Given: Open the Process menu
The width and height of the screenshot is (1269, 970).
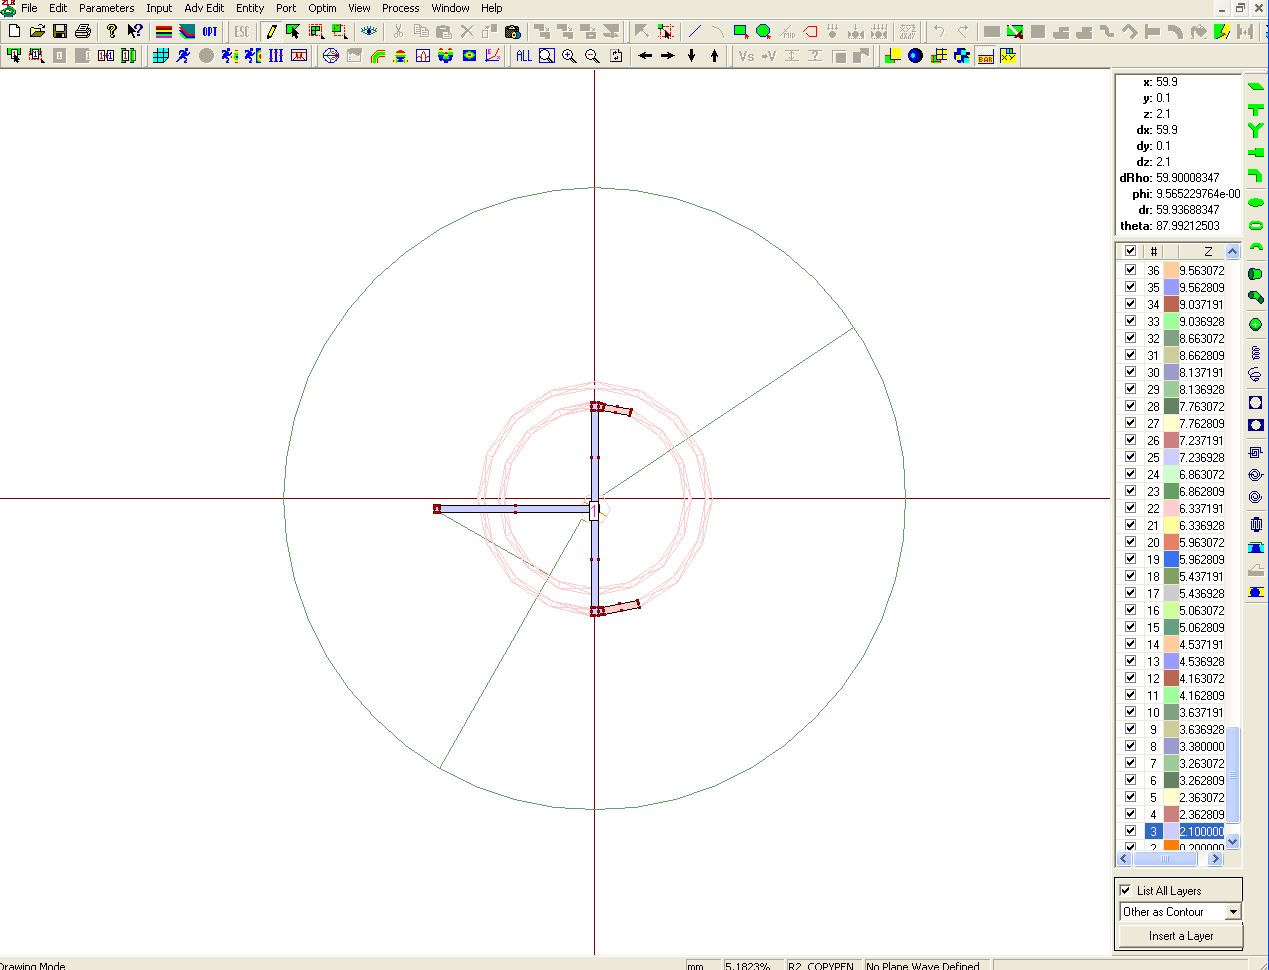Looking at the screenshot, I should [400, 8].
